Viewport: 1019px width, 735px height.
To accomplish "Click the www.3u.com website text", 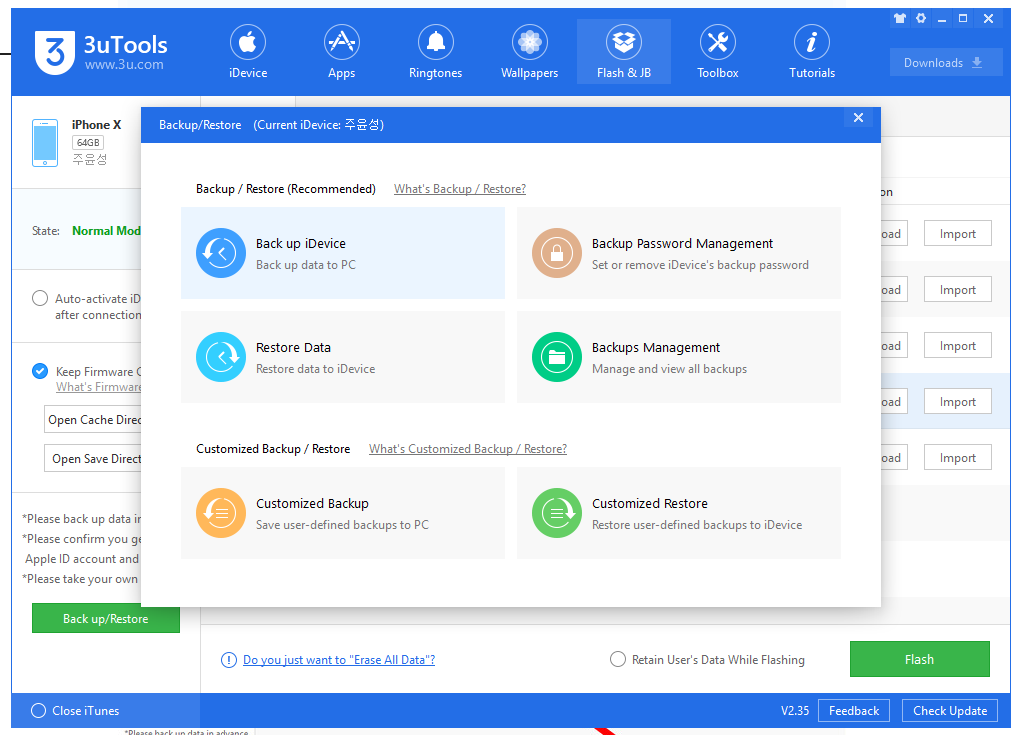I will point(124,64).
